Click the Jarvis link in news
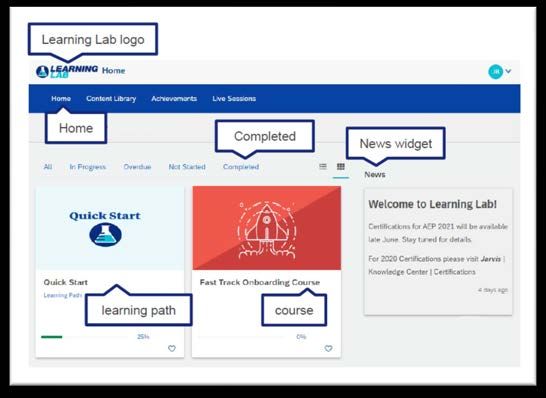This screenshot has width=546, height=398. (491, 259)
